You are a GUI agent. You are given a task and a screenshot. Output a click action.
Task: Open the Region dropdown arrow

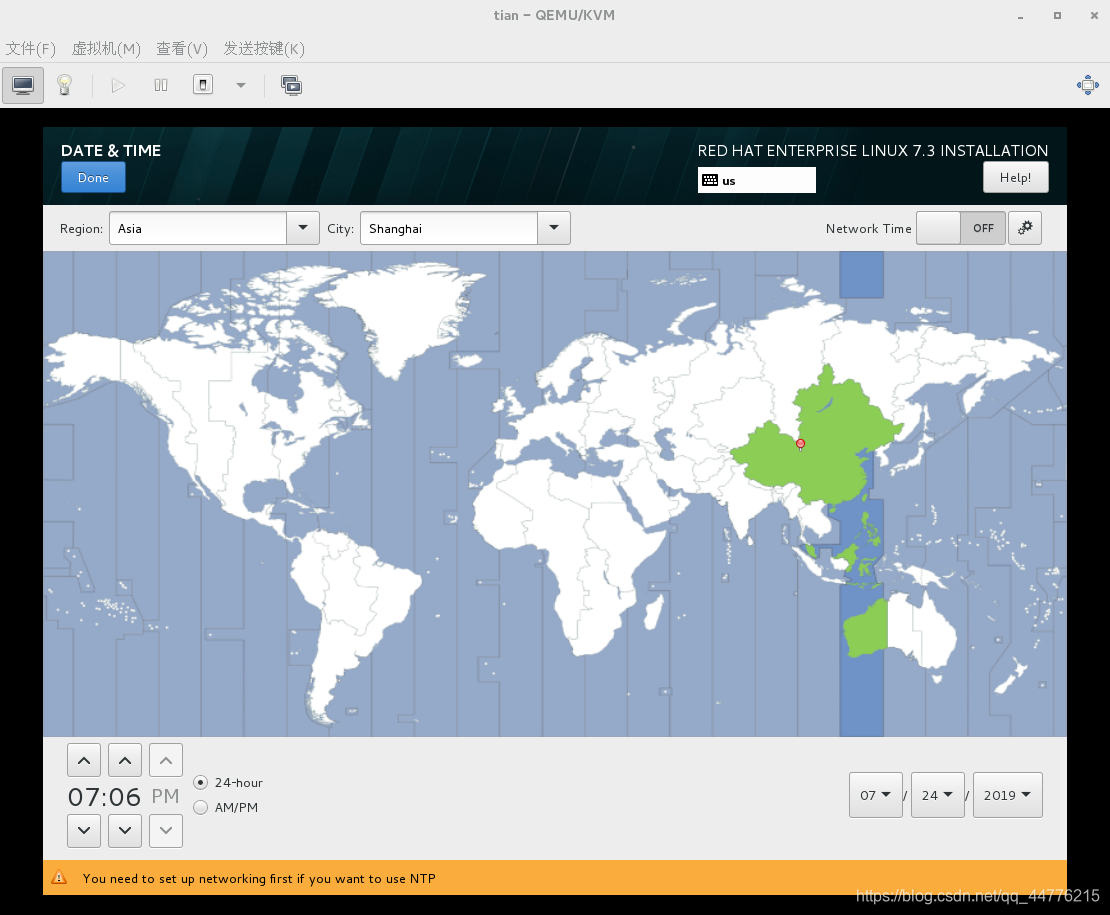[x=303, y=228]
